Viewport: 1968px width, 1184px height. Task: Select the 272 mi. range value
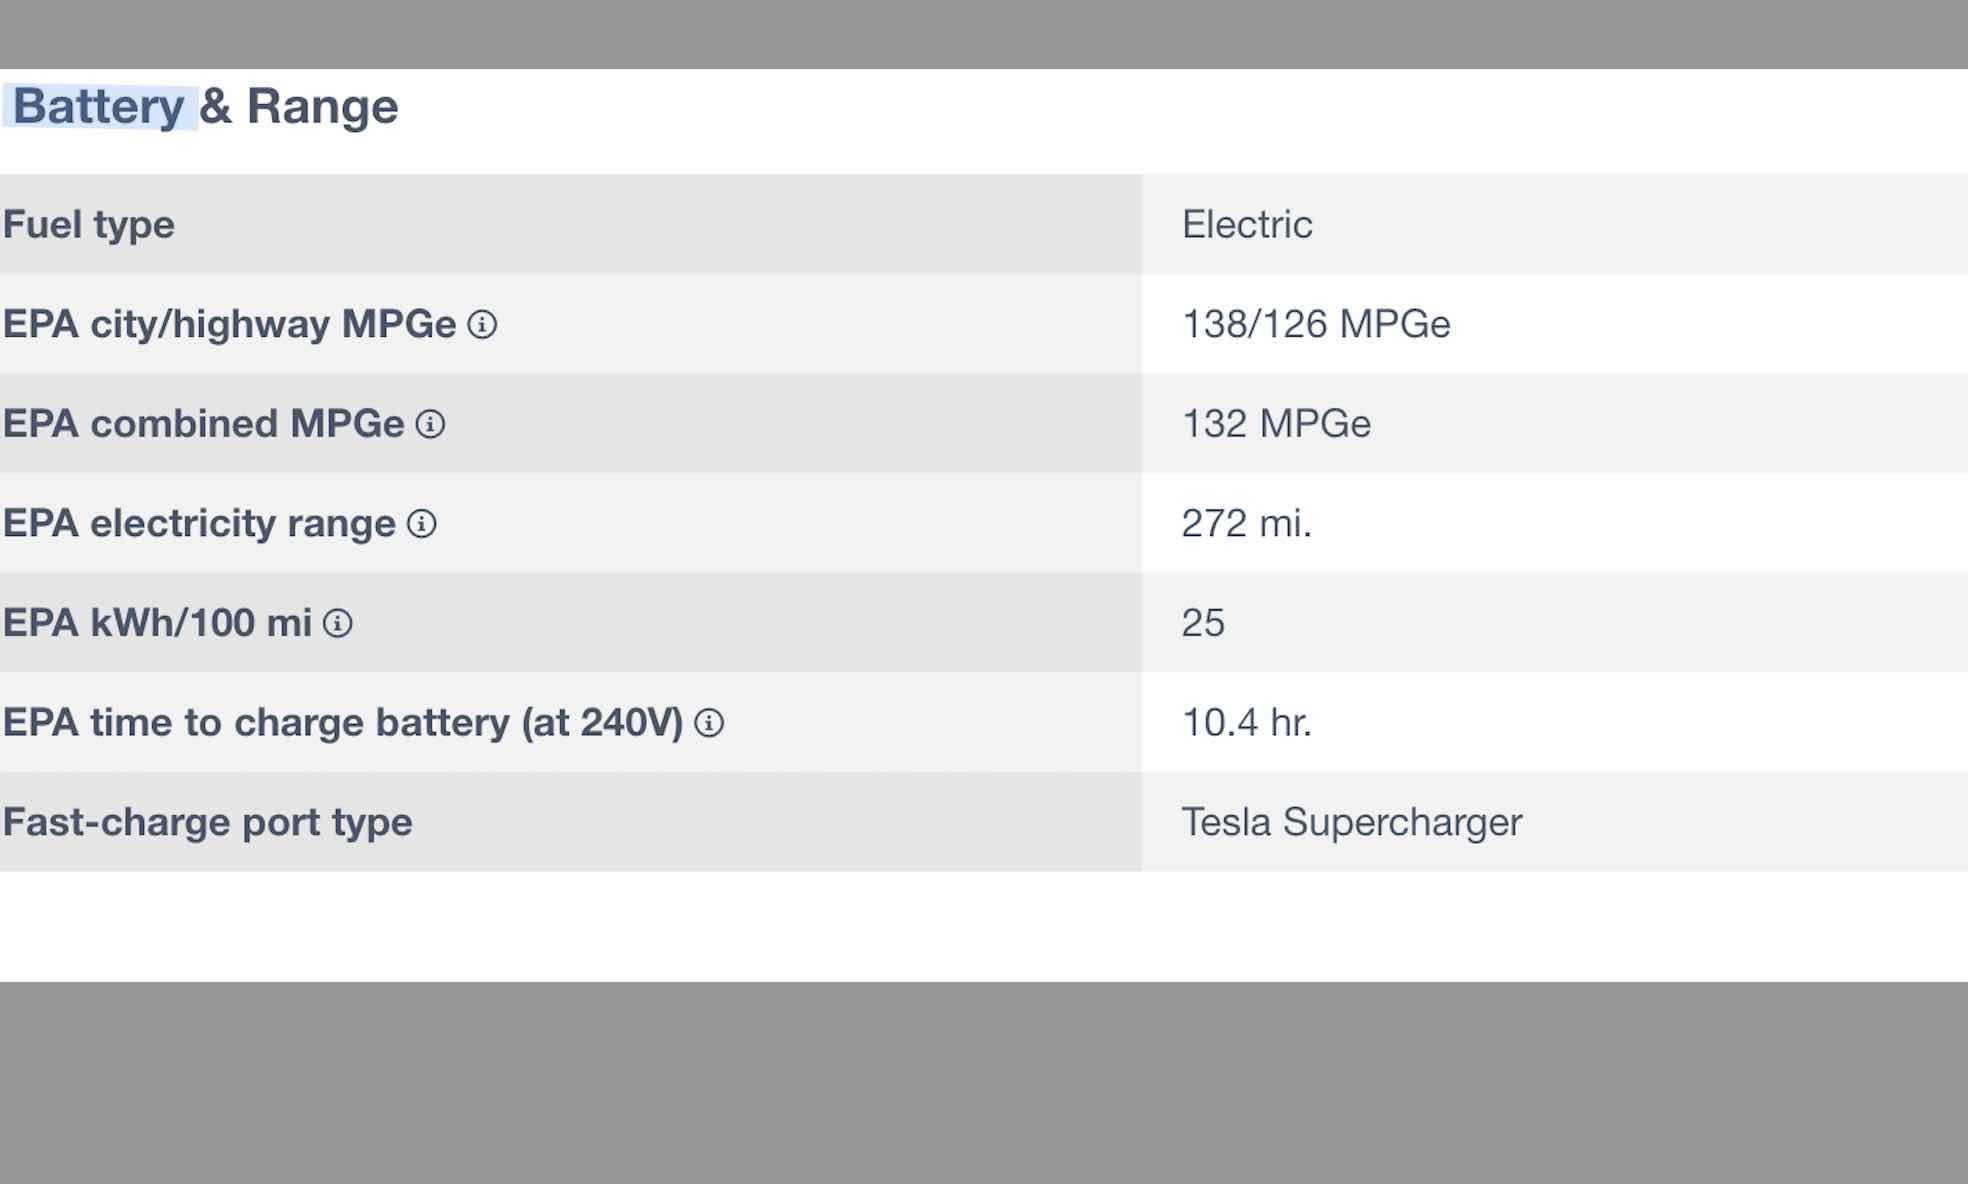point(1246,524)
